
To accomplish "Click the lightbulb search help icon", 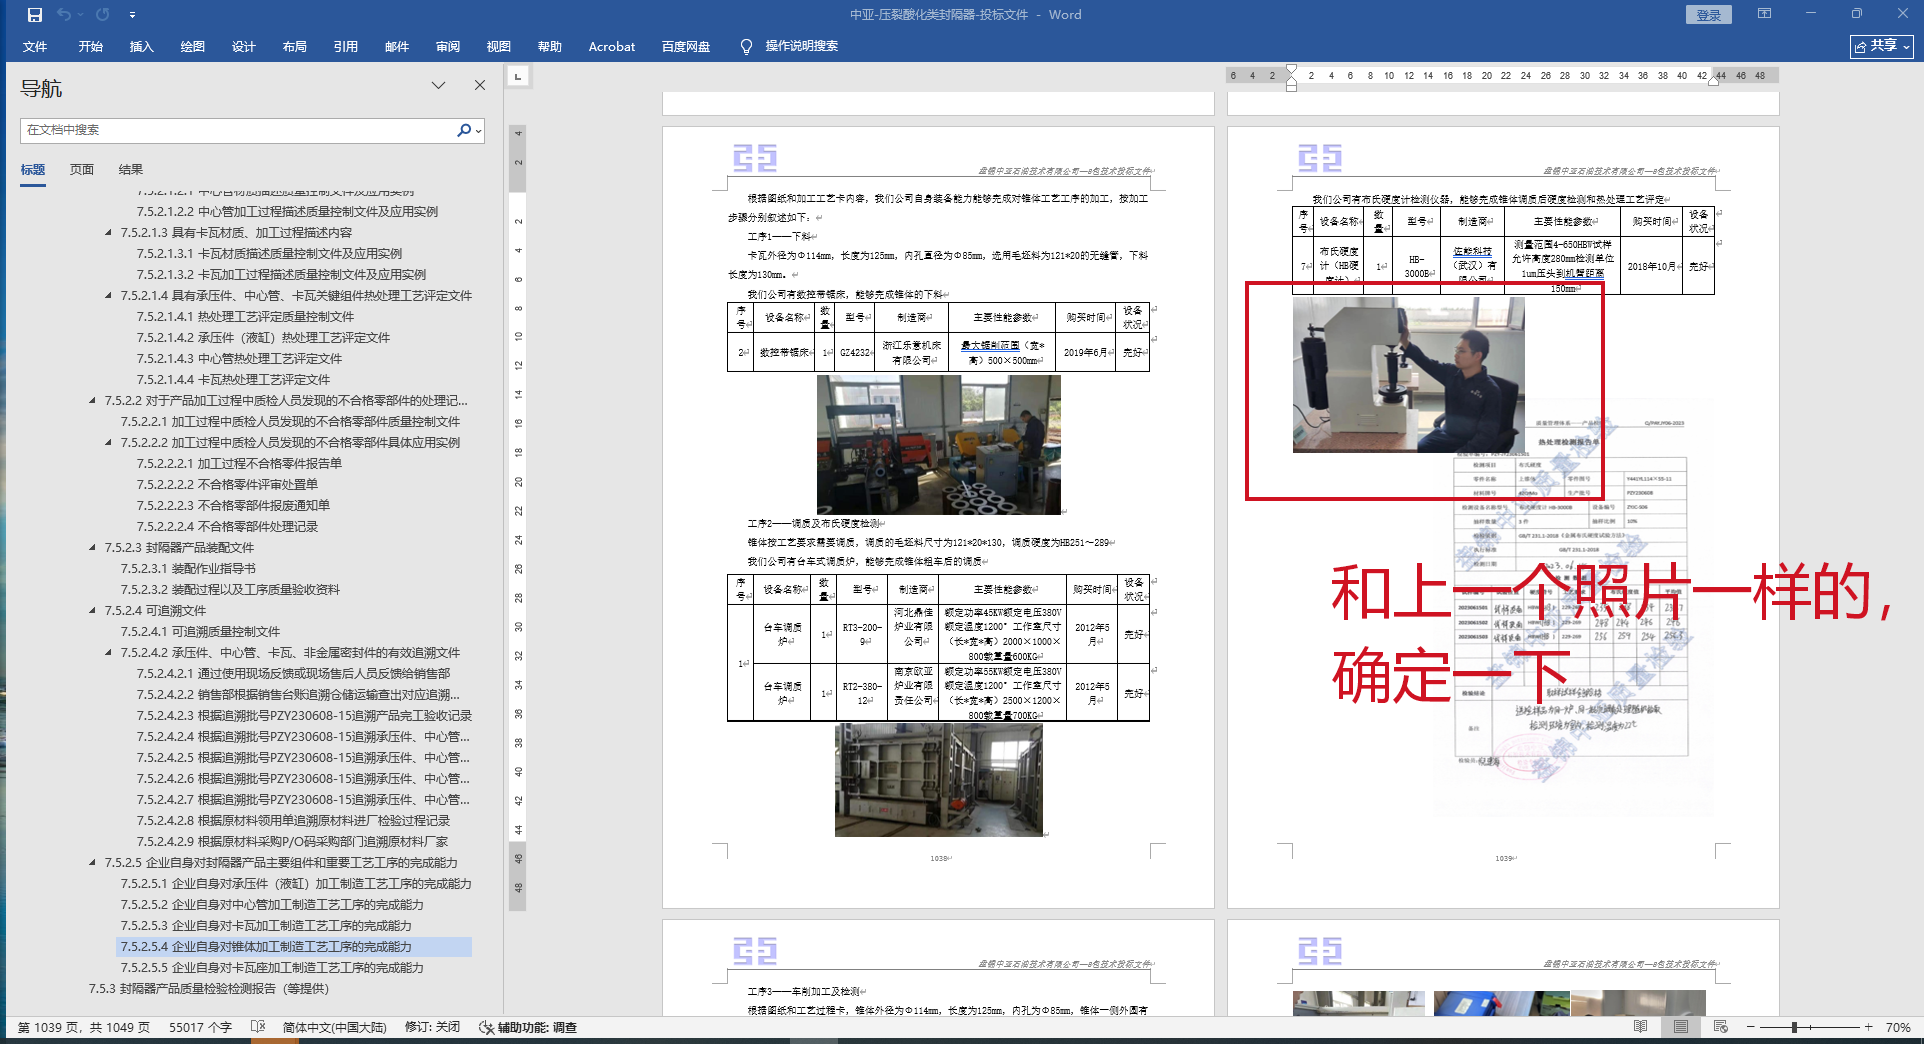I will point(746,47).
